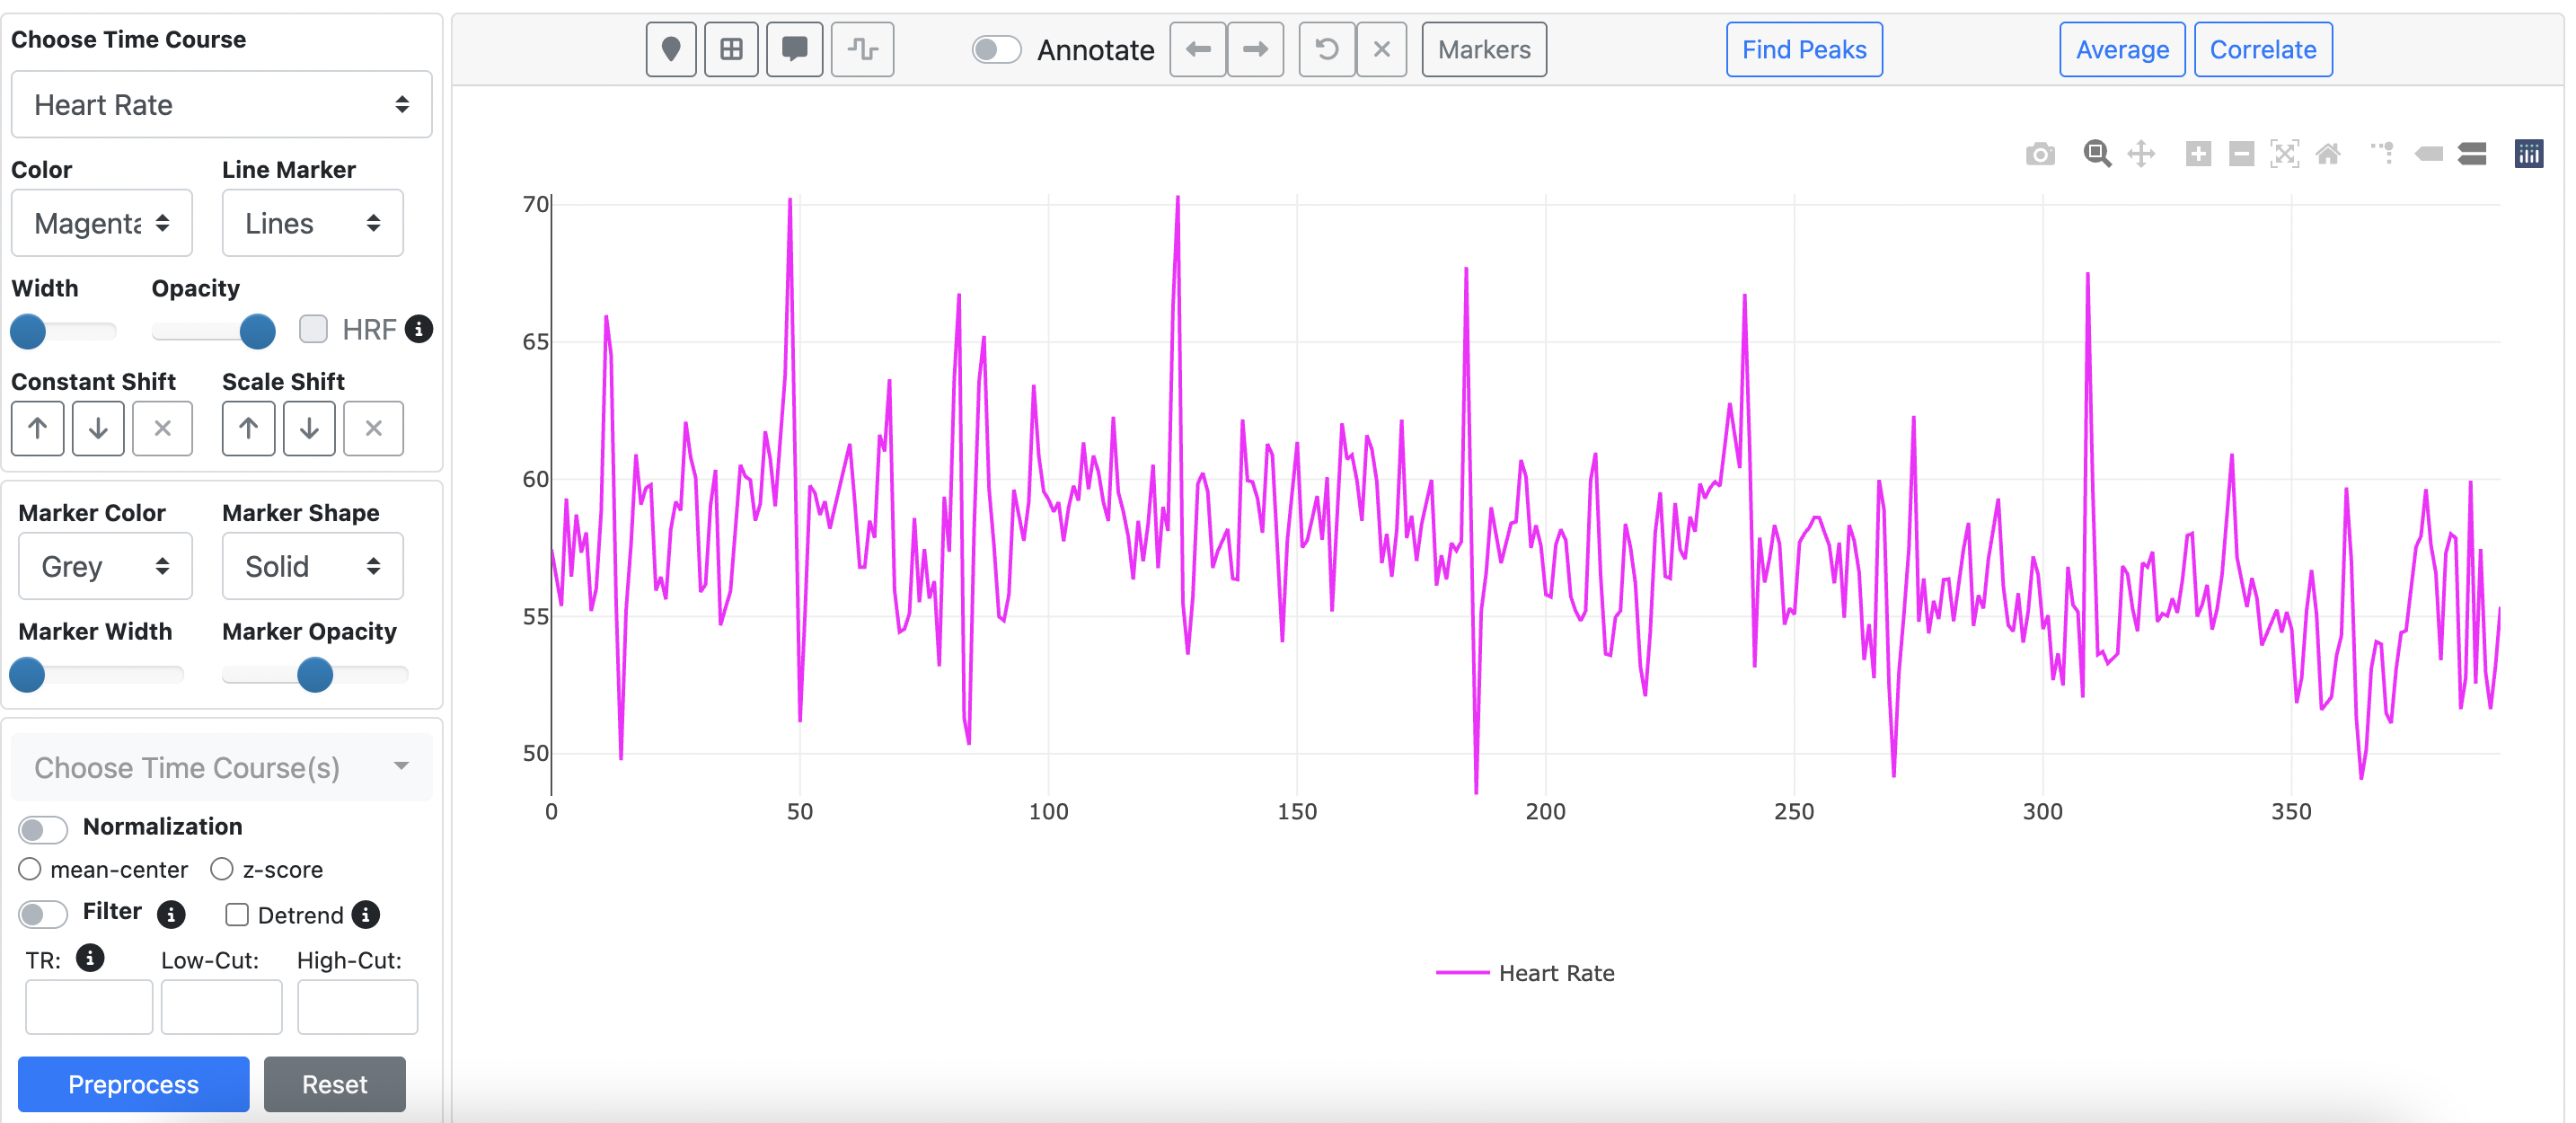2576x1123 pixels.
Task: Select the Plotly zoom magnifier tool
Action: pyautogui.click(x=2096, y=154)
